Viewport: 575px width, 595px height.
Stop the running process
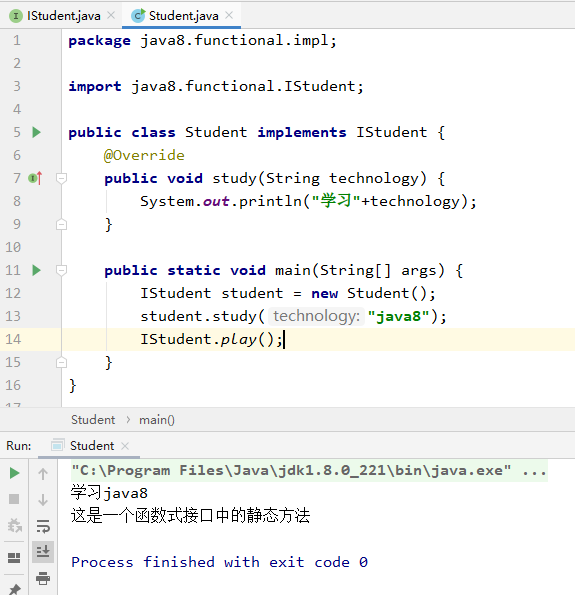tap(14, 499)
